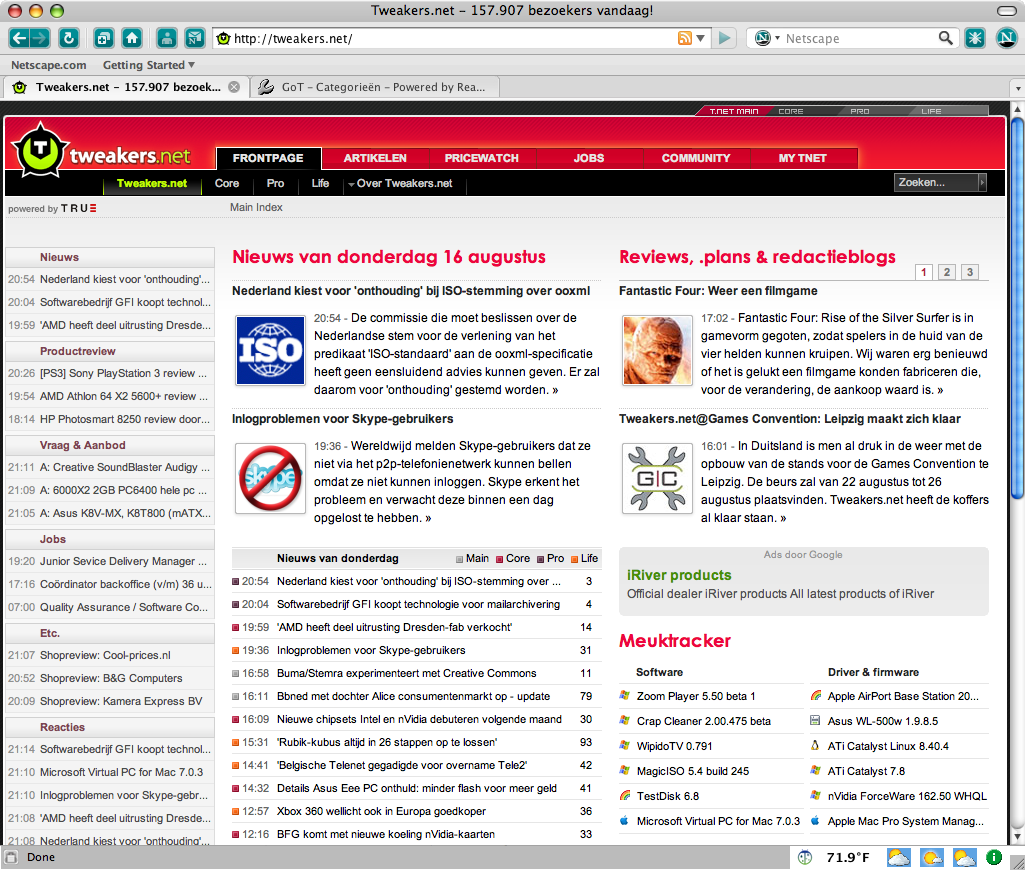
Task: Toggle the Core news filter
Action: click(x=512, y=558)
